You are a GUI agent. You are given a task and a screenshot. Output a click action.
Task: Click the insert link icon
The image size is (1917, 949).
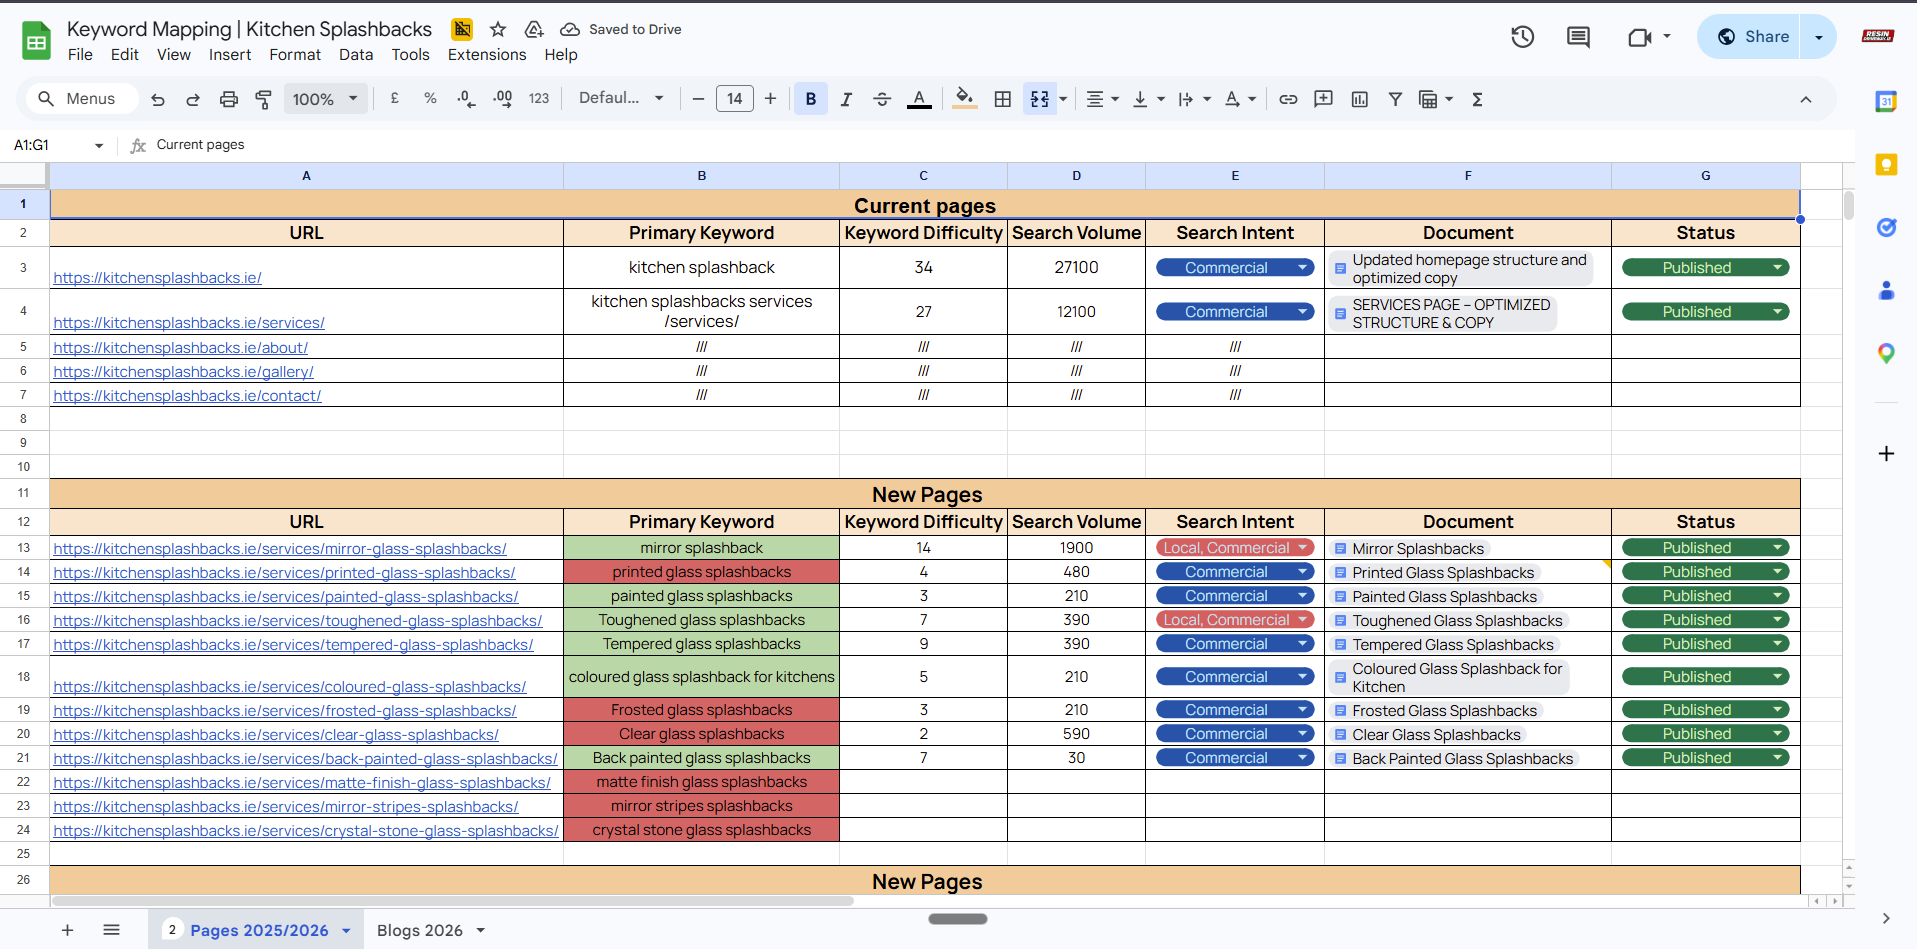coord(1288,99)
